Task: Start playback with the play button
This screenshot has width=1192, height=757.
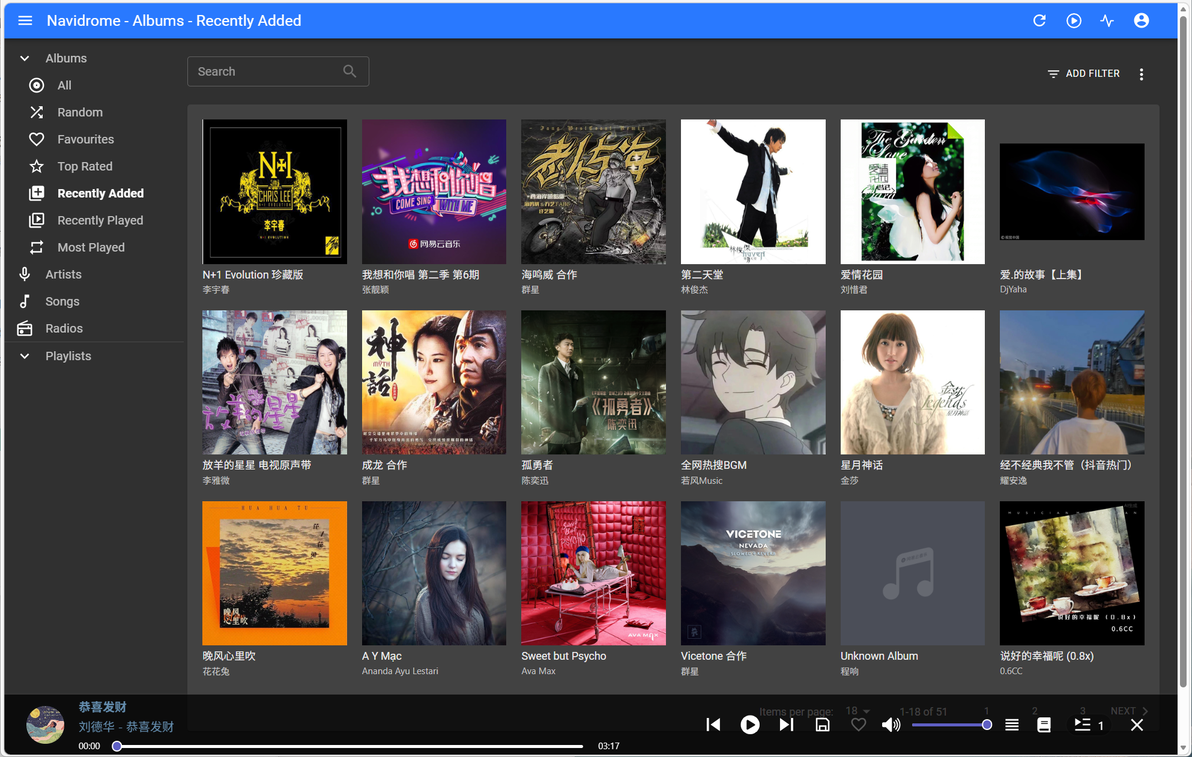Action: pyautogui.click(x=750, y=725)
